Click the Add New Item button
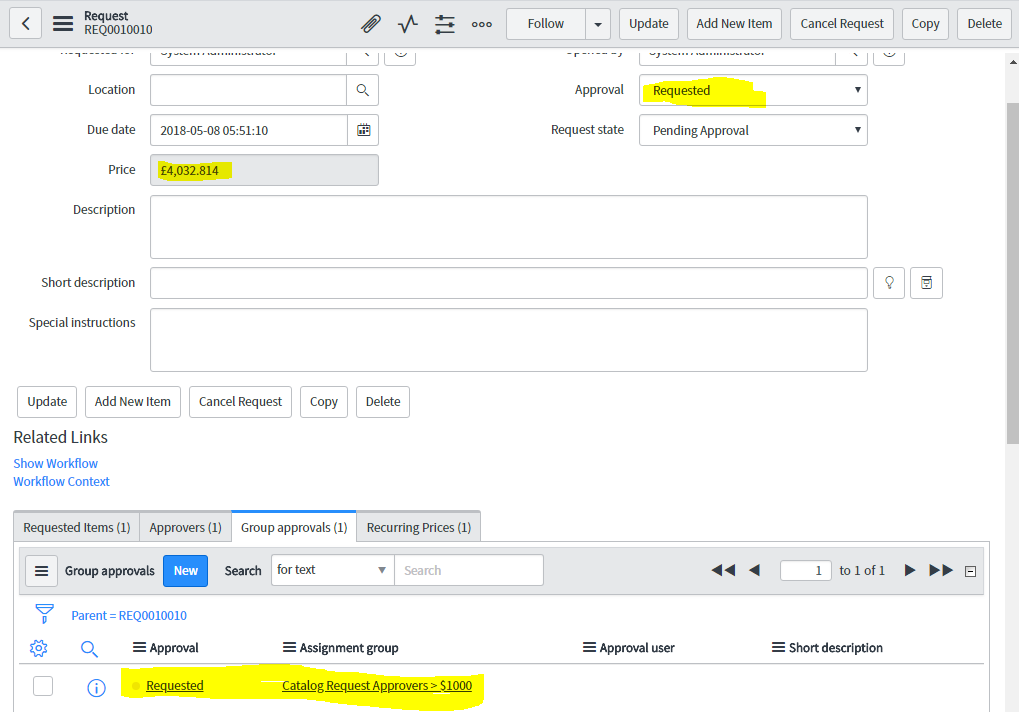 click(x=733, y=23)
